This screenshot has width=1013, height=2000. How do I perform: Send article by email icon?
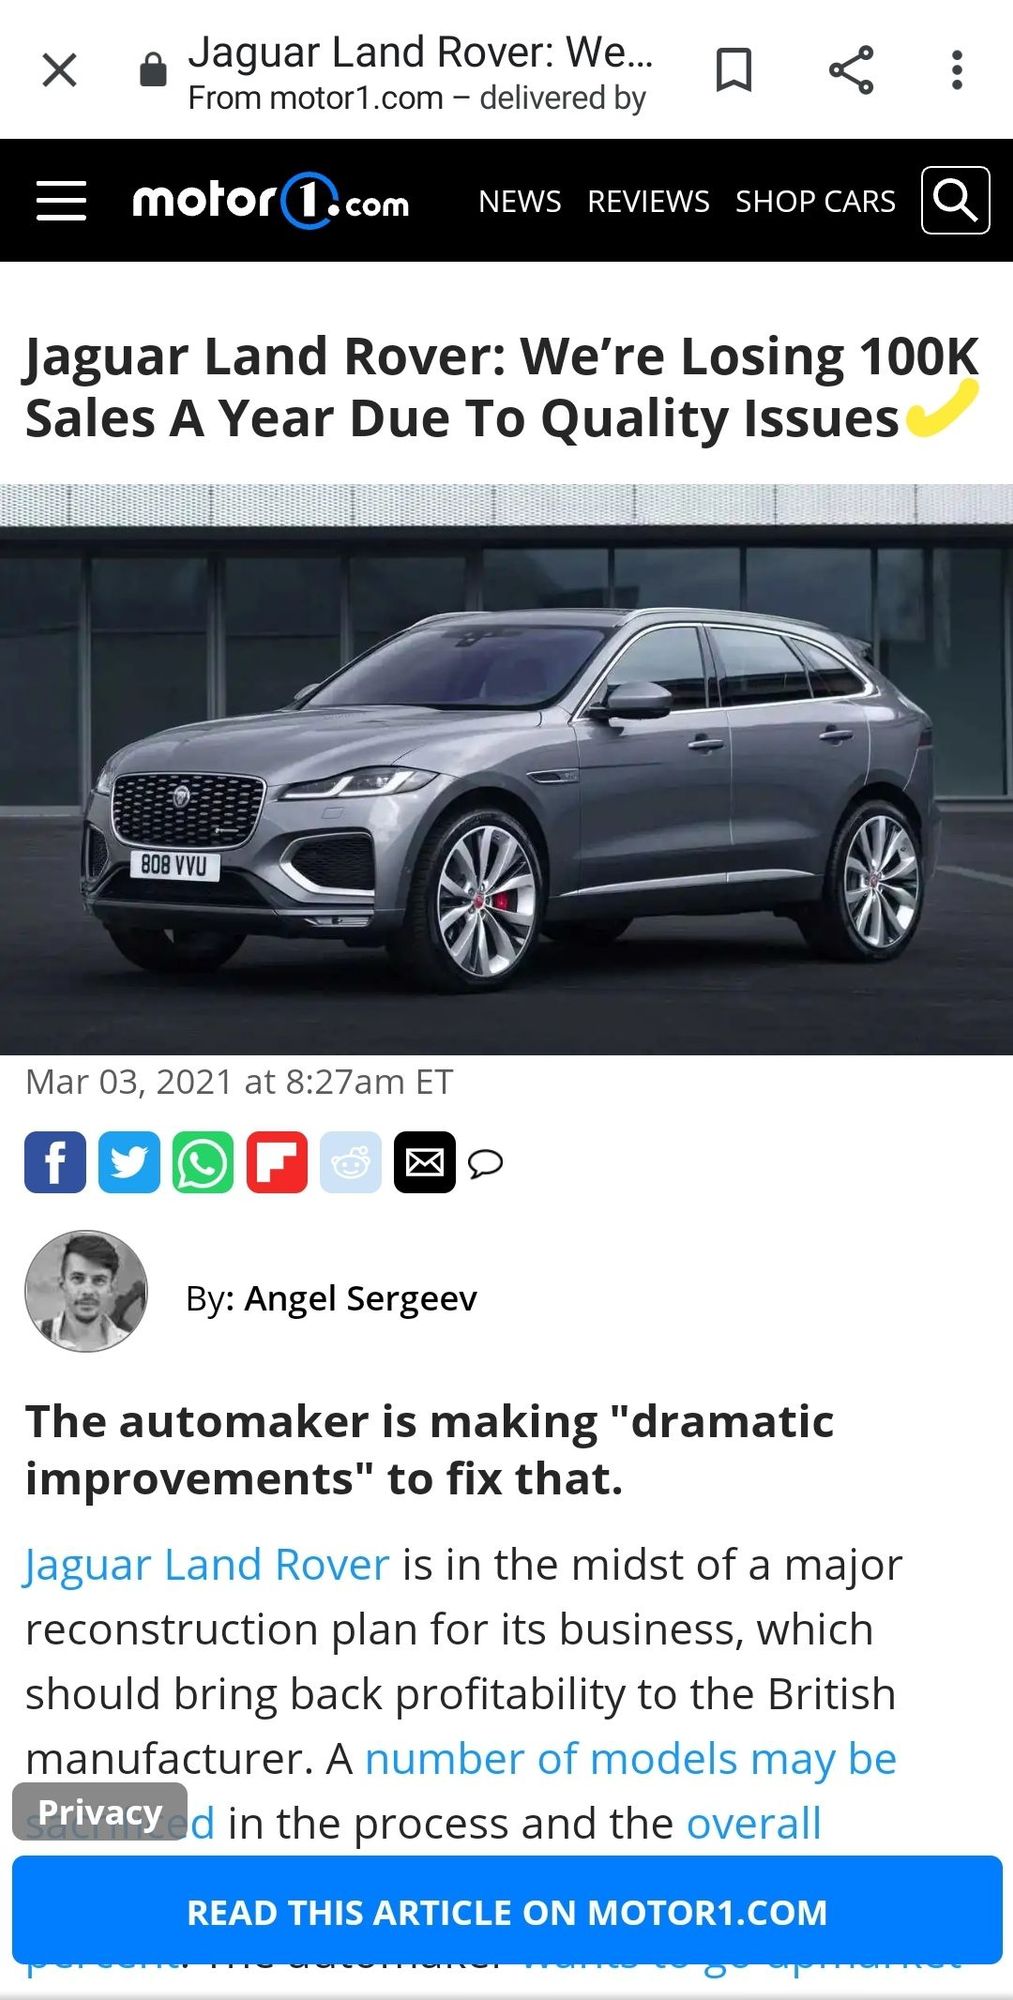click(x=425, y=1162)
